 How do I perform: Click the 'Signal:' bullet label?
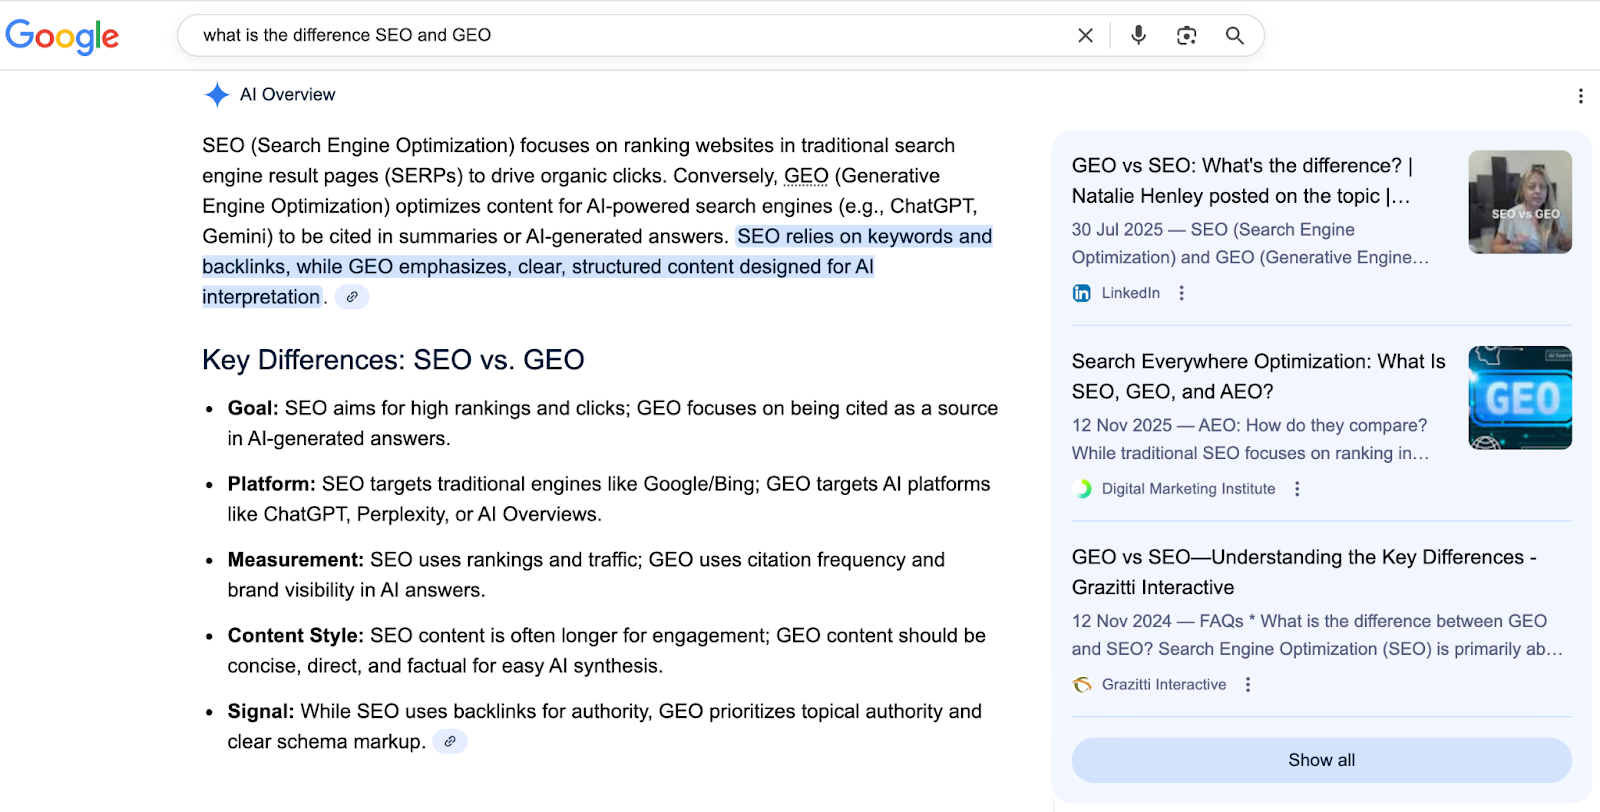pos(260,711)
